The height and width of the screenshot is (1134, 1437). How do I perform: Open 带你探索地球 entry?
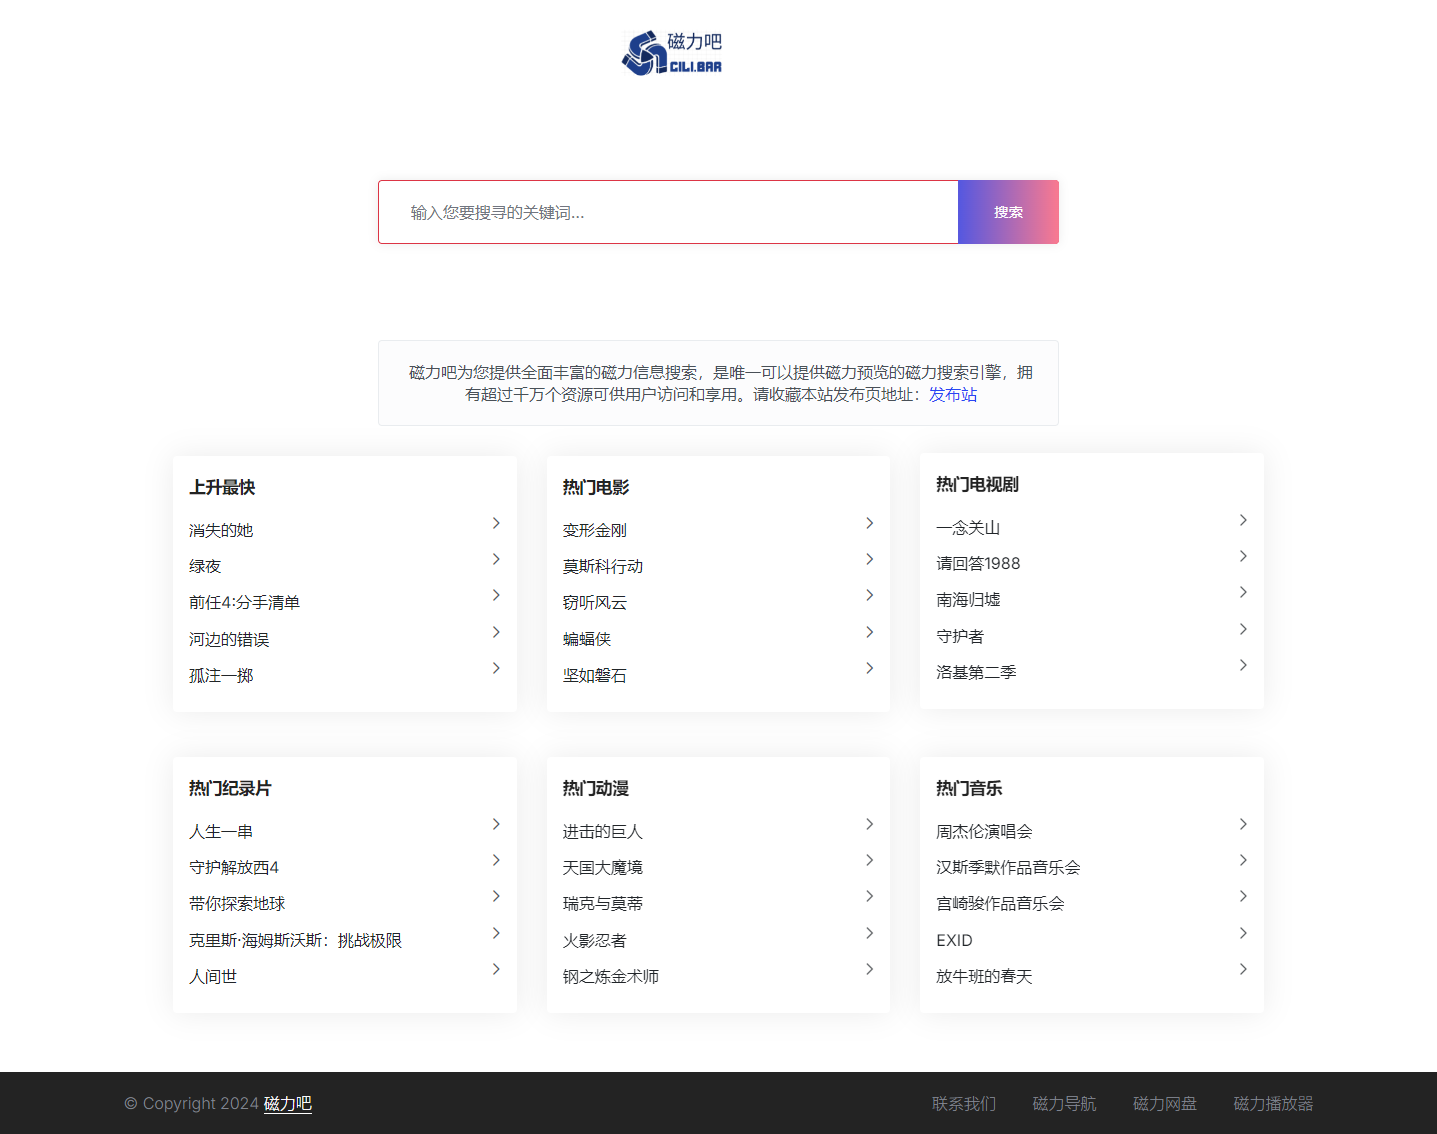tap(237, 903)
